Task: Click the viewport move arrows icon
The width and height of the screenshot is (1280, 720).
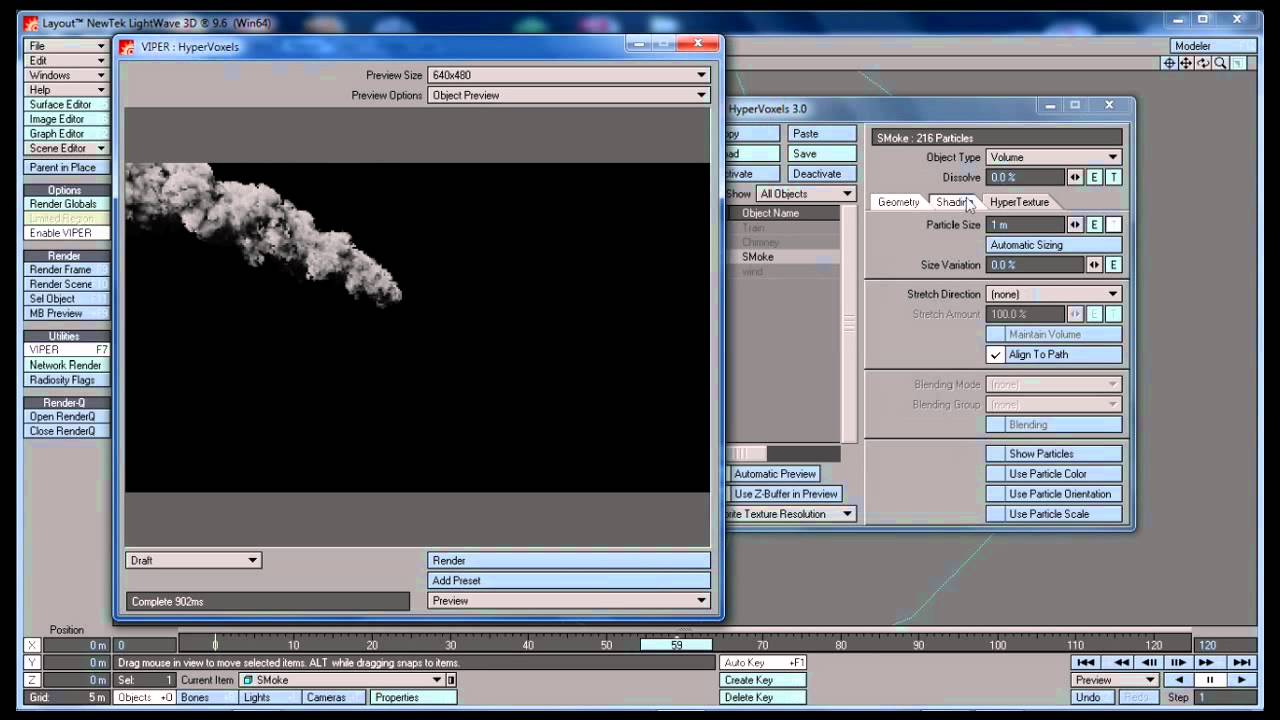Action: pyautogui.click(x=1185, y=63)
